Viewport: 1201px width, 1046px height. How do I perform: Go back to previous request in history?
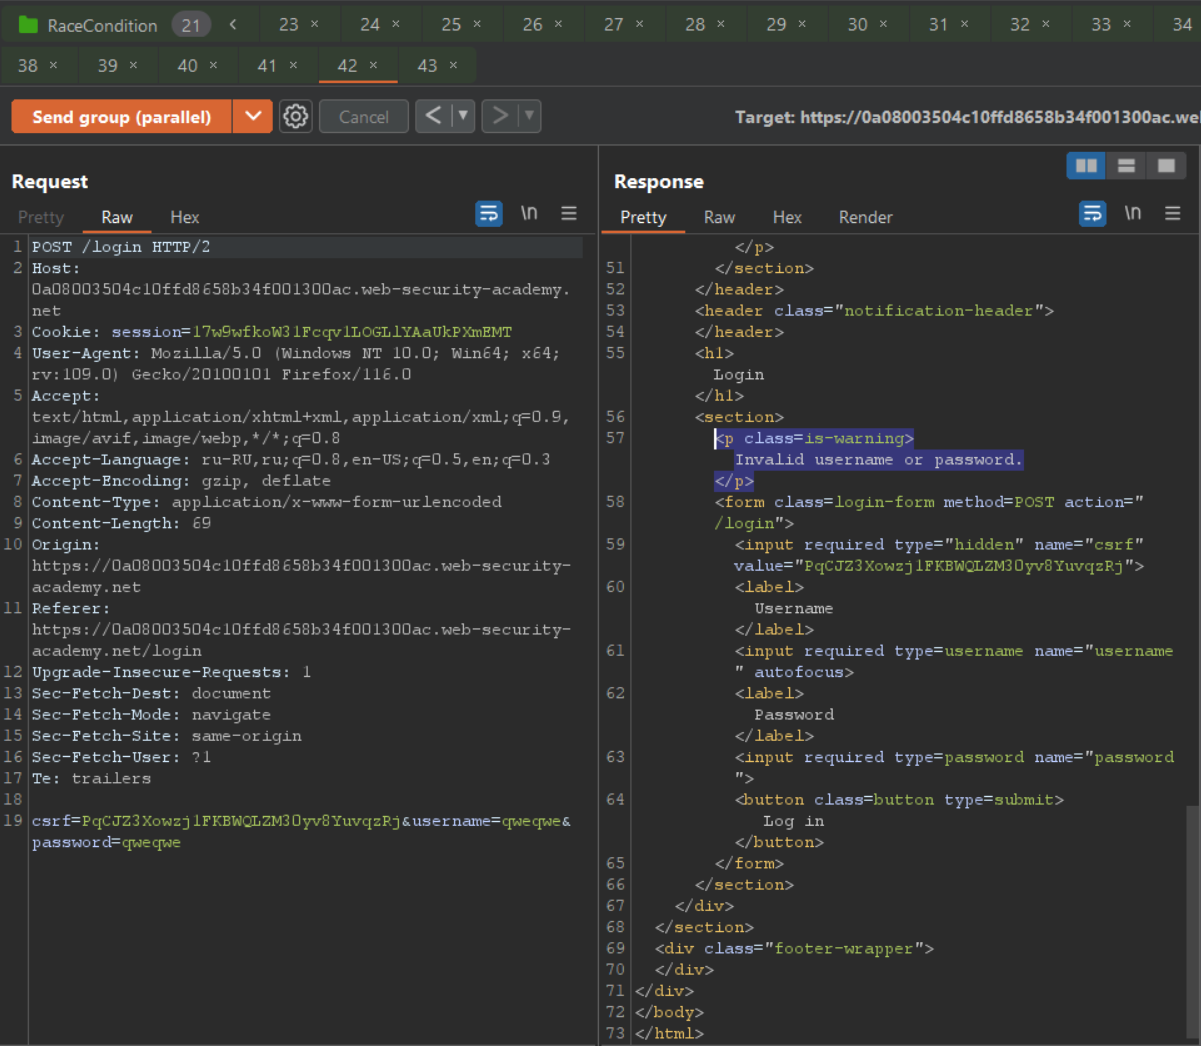point(433,117)
